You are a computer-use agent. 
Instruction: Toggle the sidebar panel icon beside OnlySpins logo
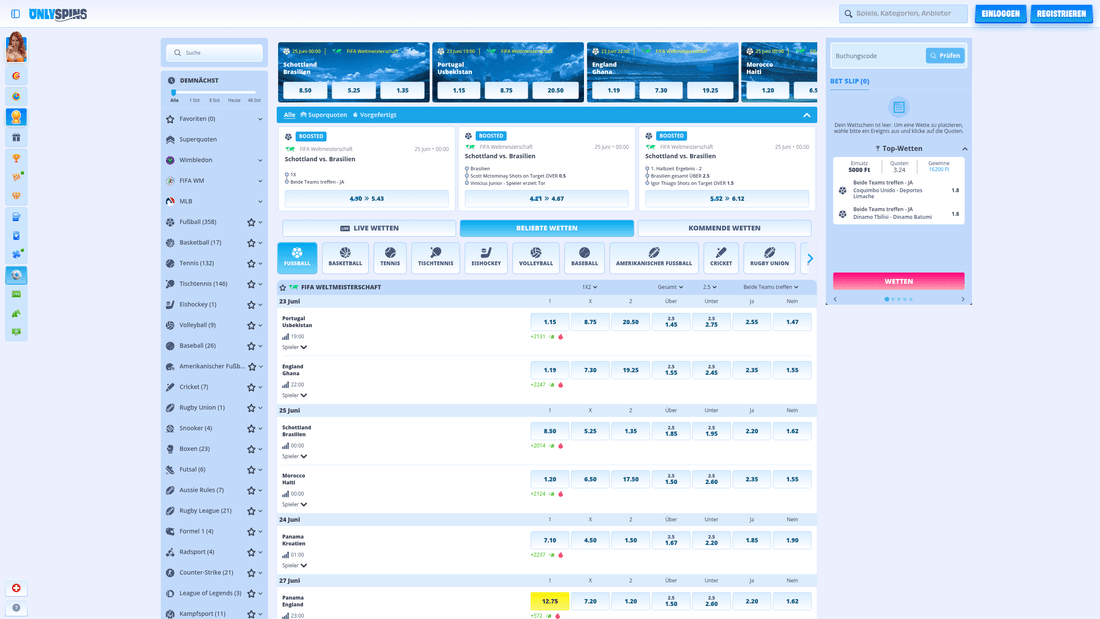15,14
